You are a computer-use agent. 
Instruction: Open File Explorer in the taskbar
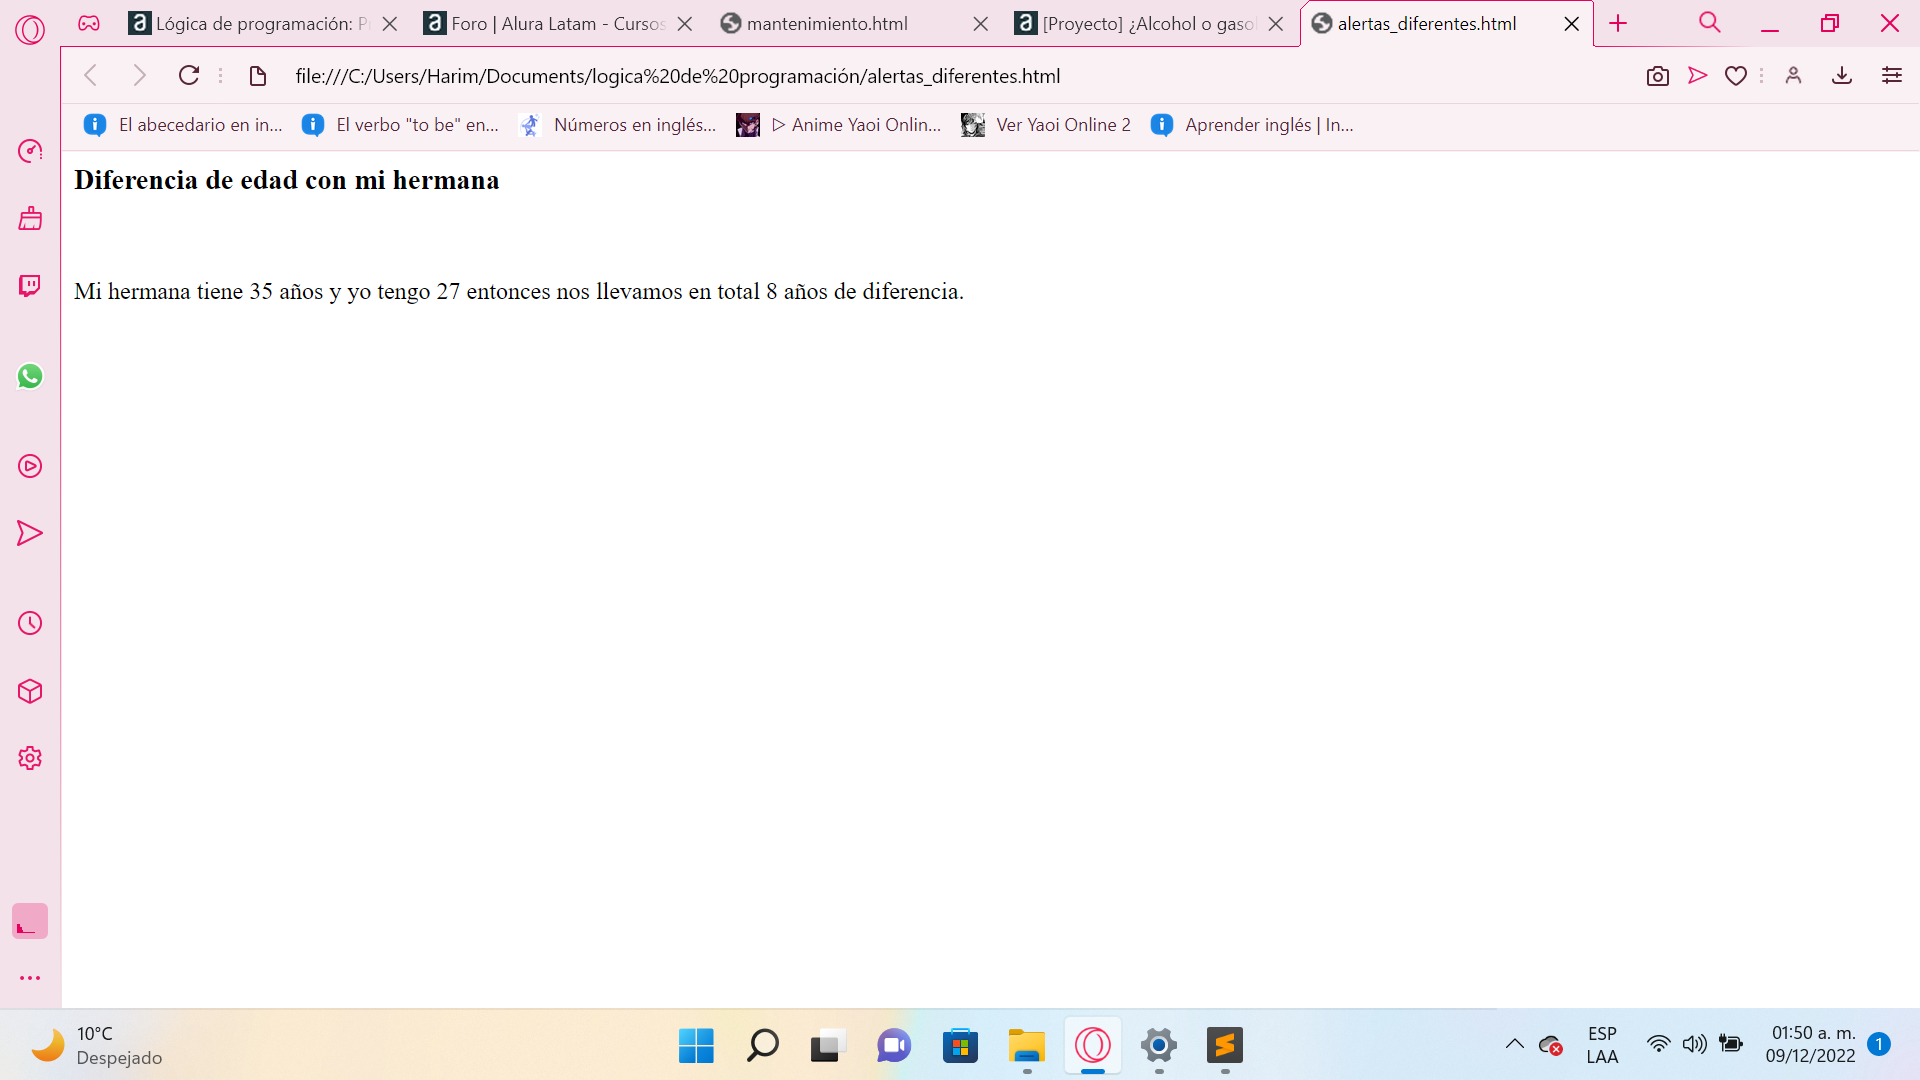pos(1027,1046)
